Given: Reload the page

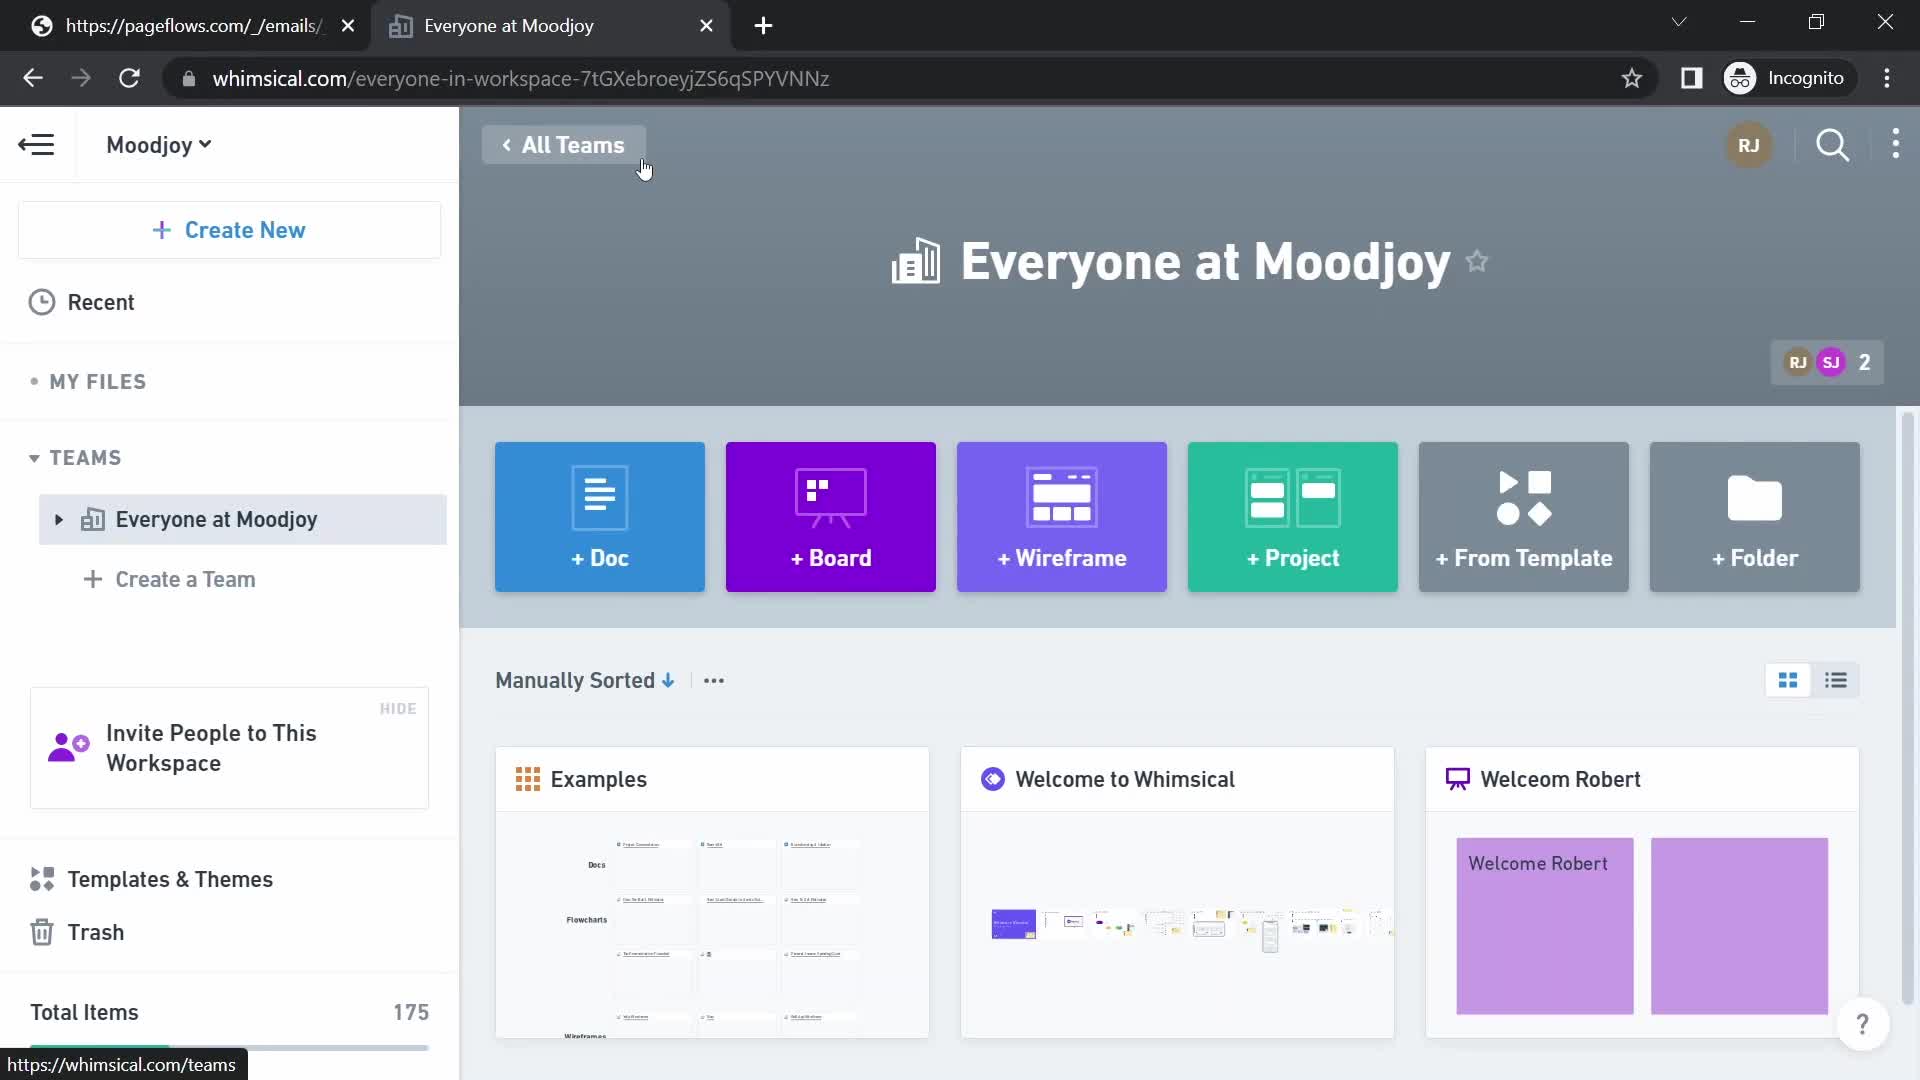Looking at the screenshot, I should point(129,78).
